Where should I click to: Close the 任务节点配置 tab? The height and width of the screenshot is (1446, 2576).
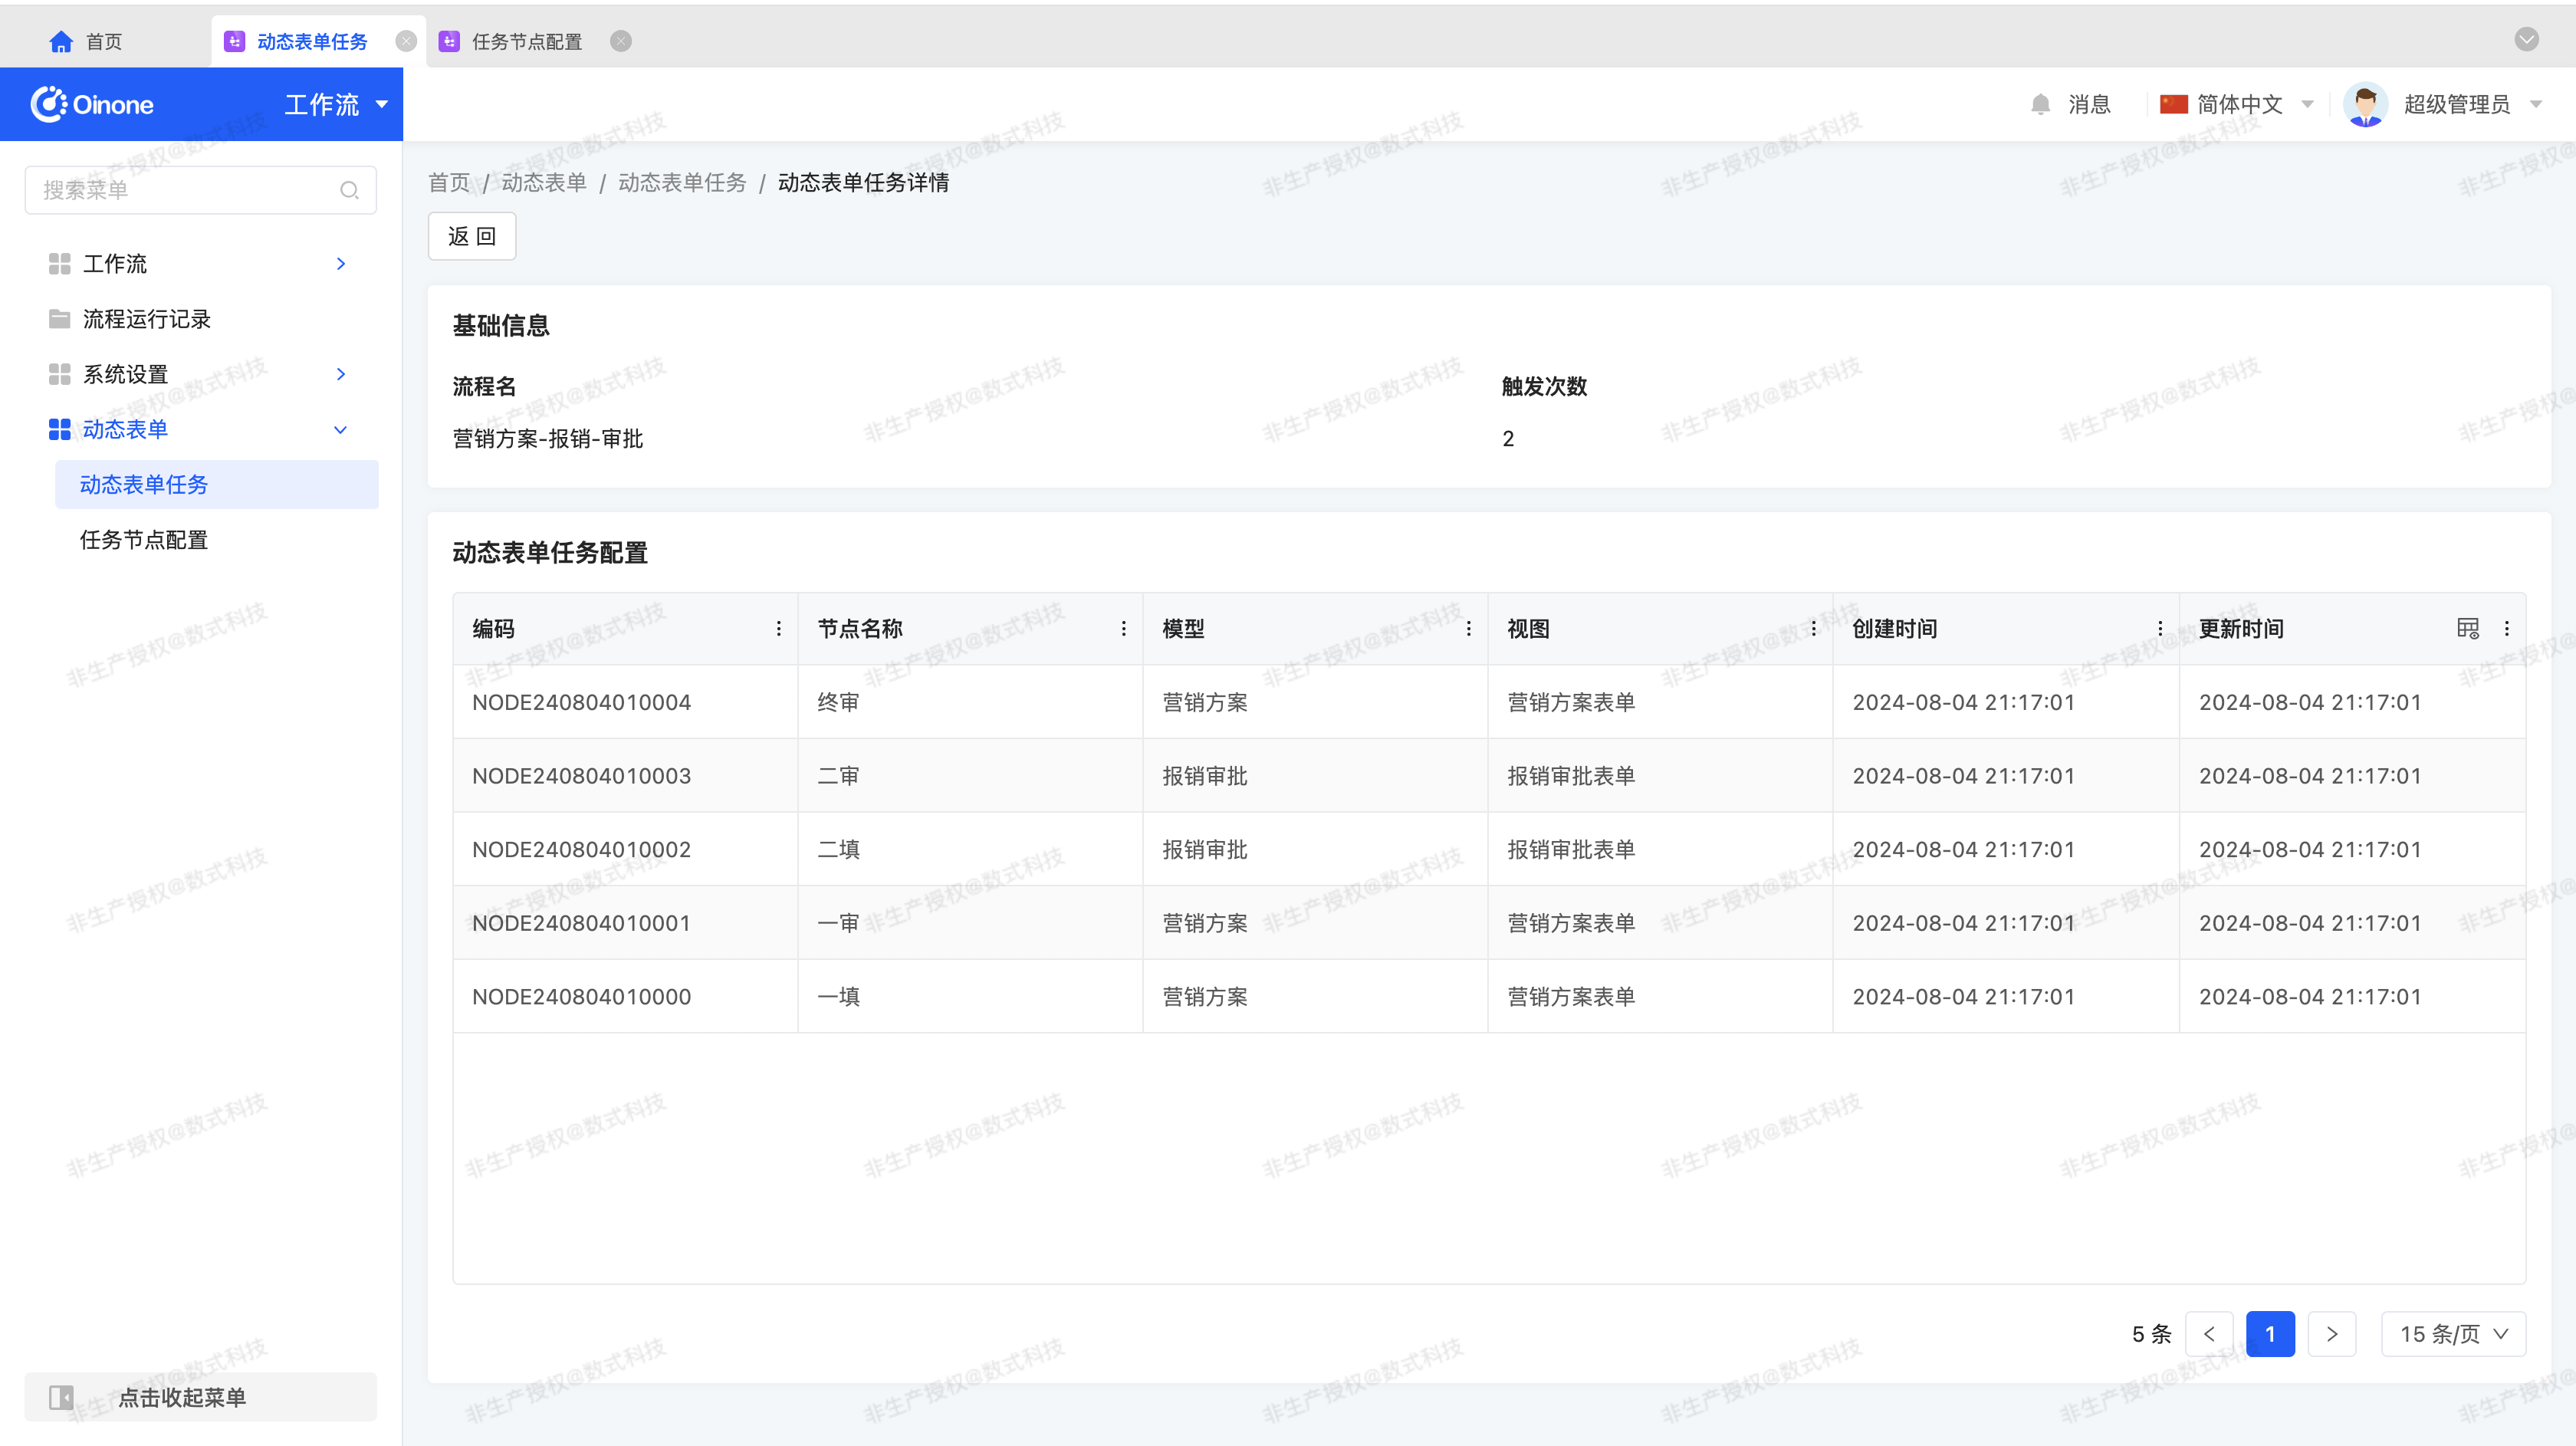tap(621, 41)
